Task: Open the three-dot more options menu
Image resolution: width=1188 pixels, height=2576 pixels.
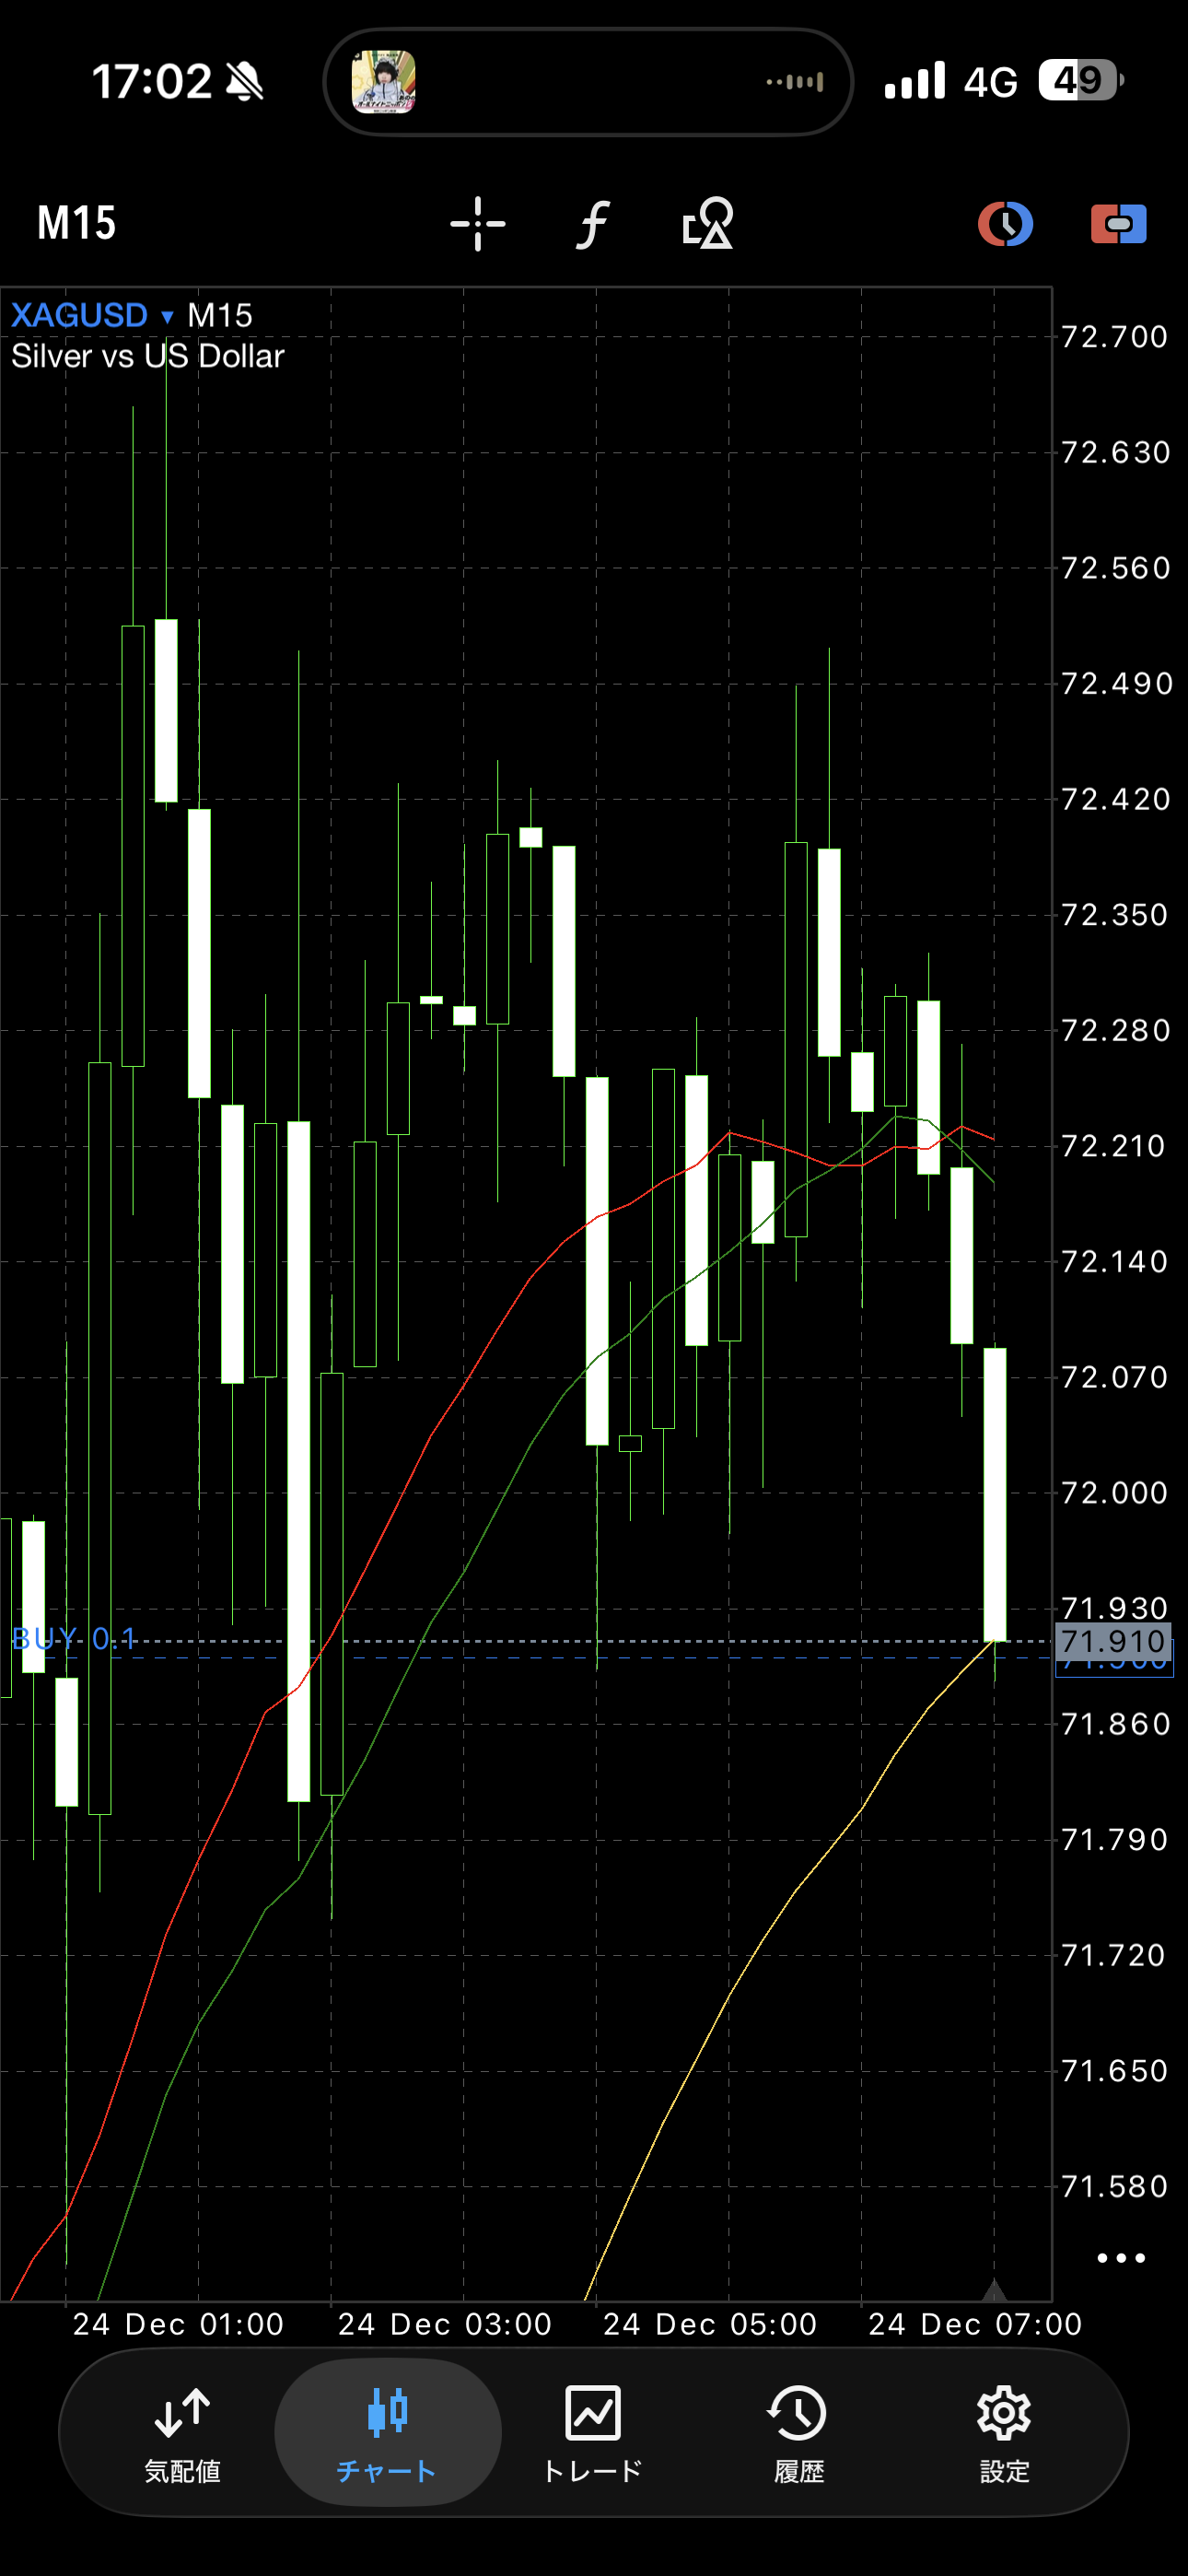Action: pos(1120,2258)
